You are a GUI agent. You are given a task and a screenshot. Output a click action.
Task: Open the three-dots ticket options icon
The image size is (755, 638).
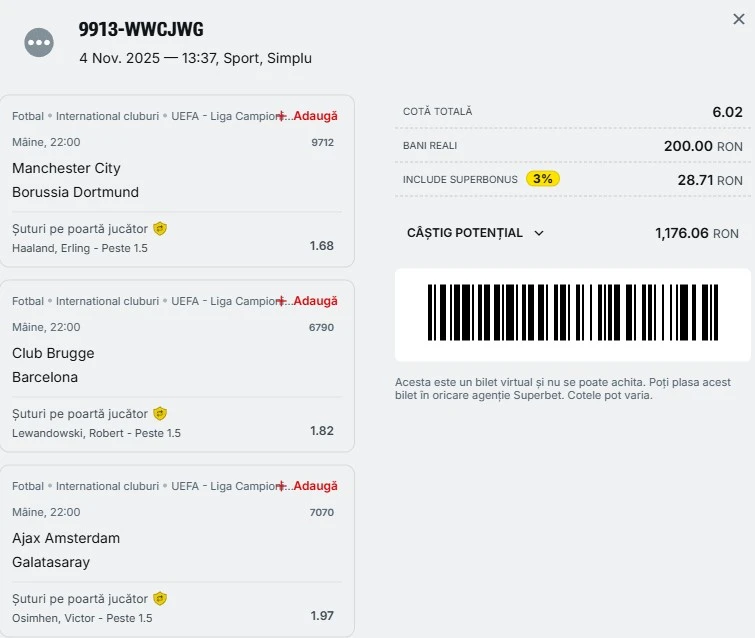click(x=39, y=42)
